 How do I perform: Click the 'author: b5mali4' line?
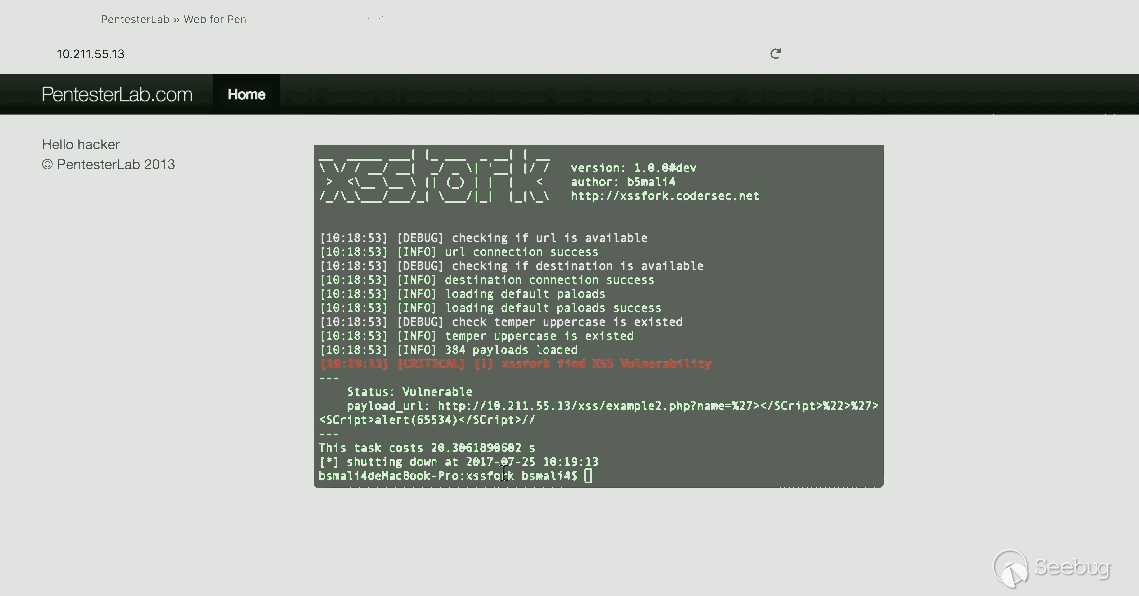[623, 182]
